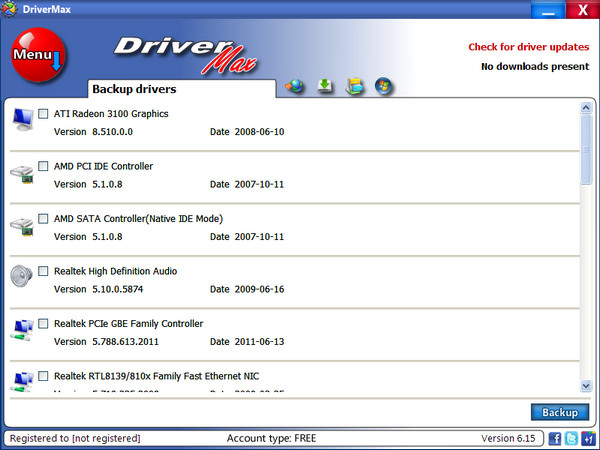Click the green download arrow icon

[x=324, y=87]
